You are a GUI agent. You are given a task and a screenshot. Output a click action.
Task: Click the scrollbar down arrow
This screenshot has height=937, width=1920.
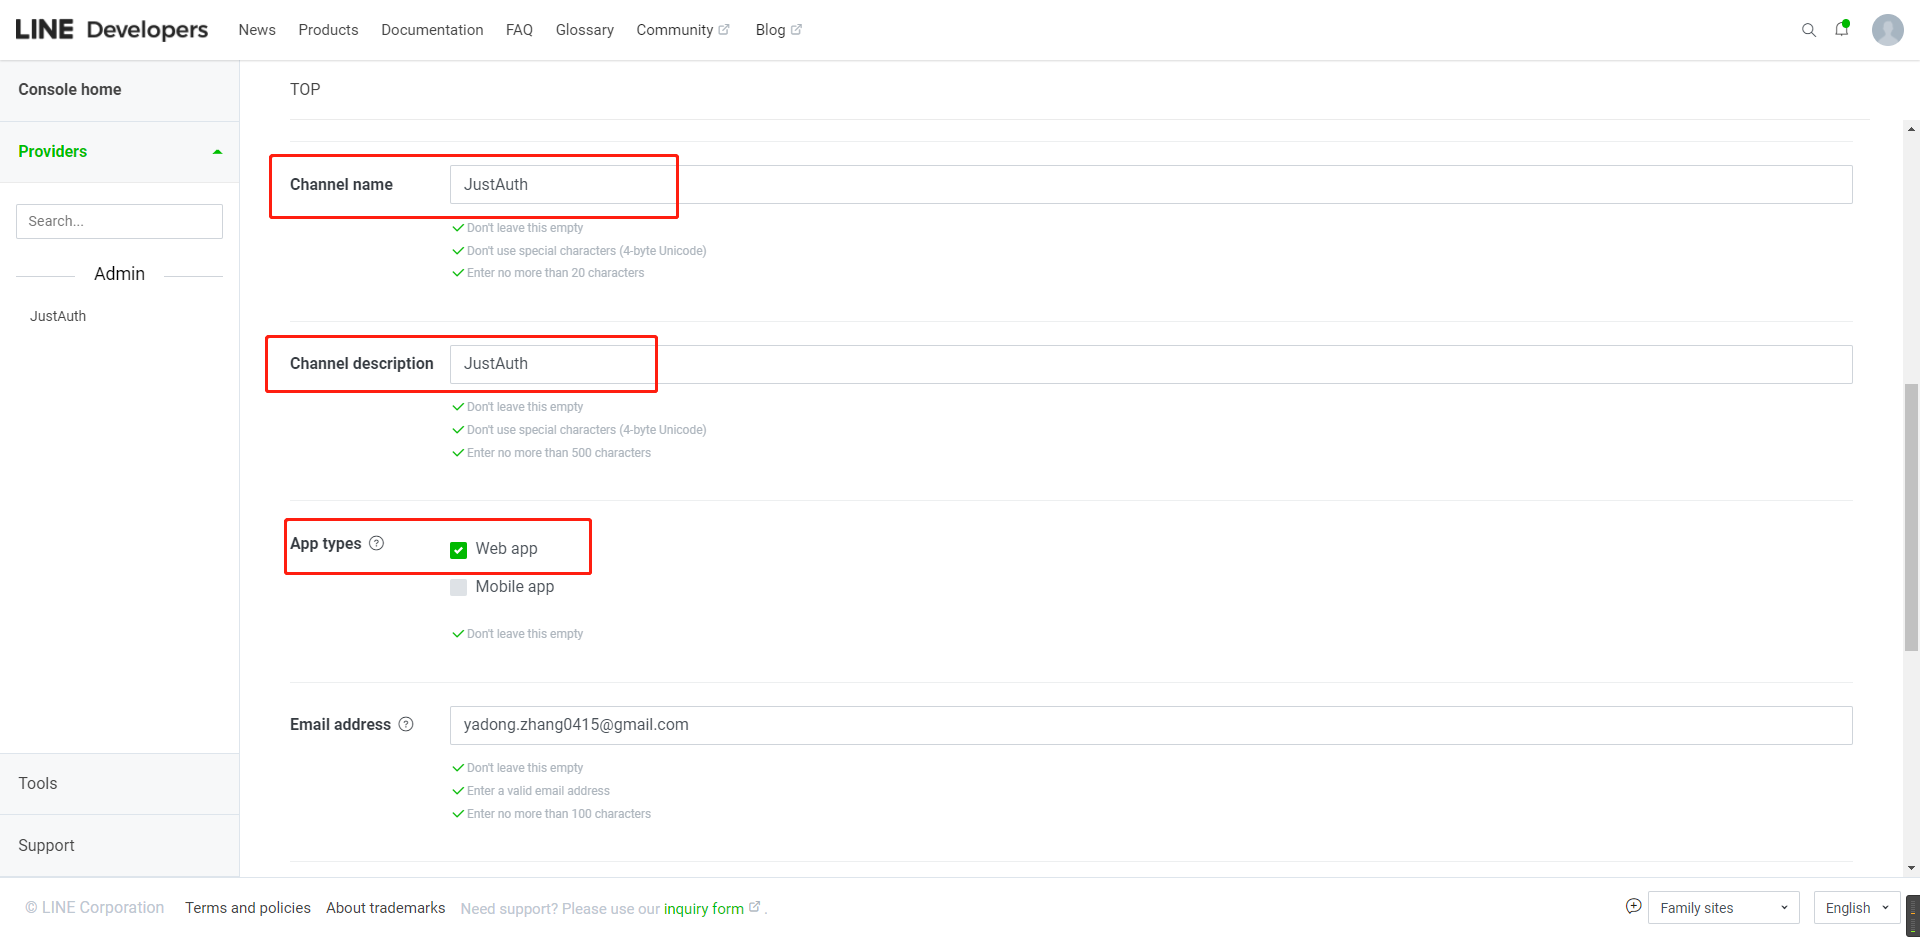[1911, 868]
